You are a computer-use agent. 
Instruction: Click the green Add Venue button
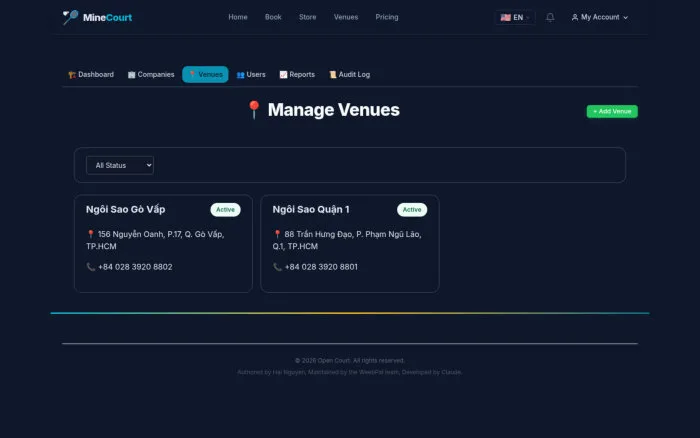click(612, 111)
